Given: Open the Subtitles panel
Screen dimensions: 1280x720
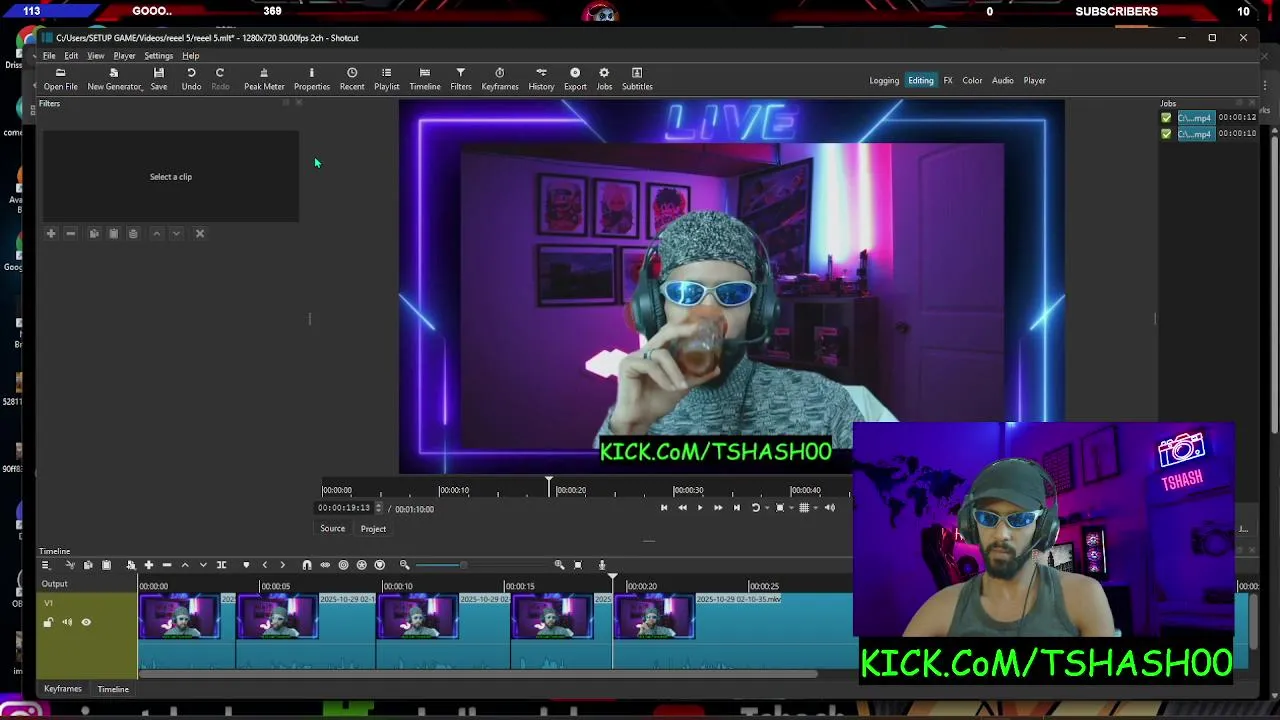Looking at the screenshot, I should [x=637, y=78].
